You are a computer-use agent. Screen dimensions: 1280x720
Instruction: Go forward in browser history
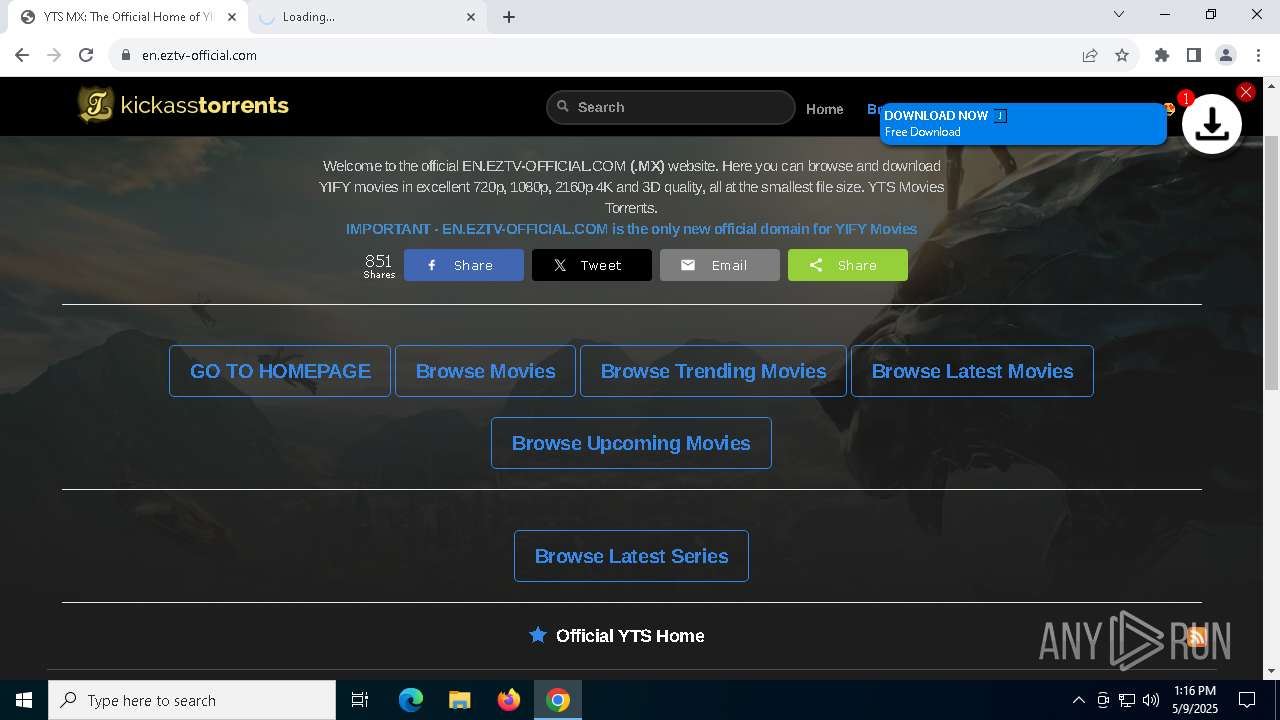(x=54, y=55)
